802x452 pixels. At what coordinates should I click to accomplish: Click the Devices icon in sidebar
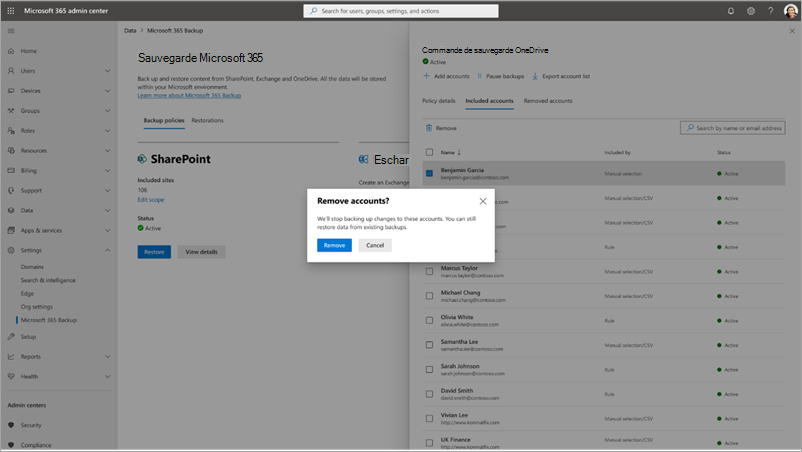[x=11, y=91]
